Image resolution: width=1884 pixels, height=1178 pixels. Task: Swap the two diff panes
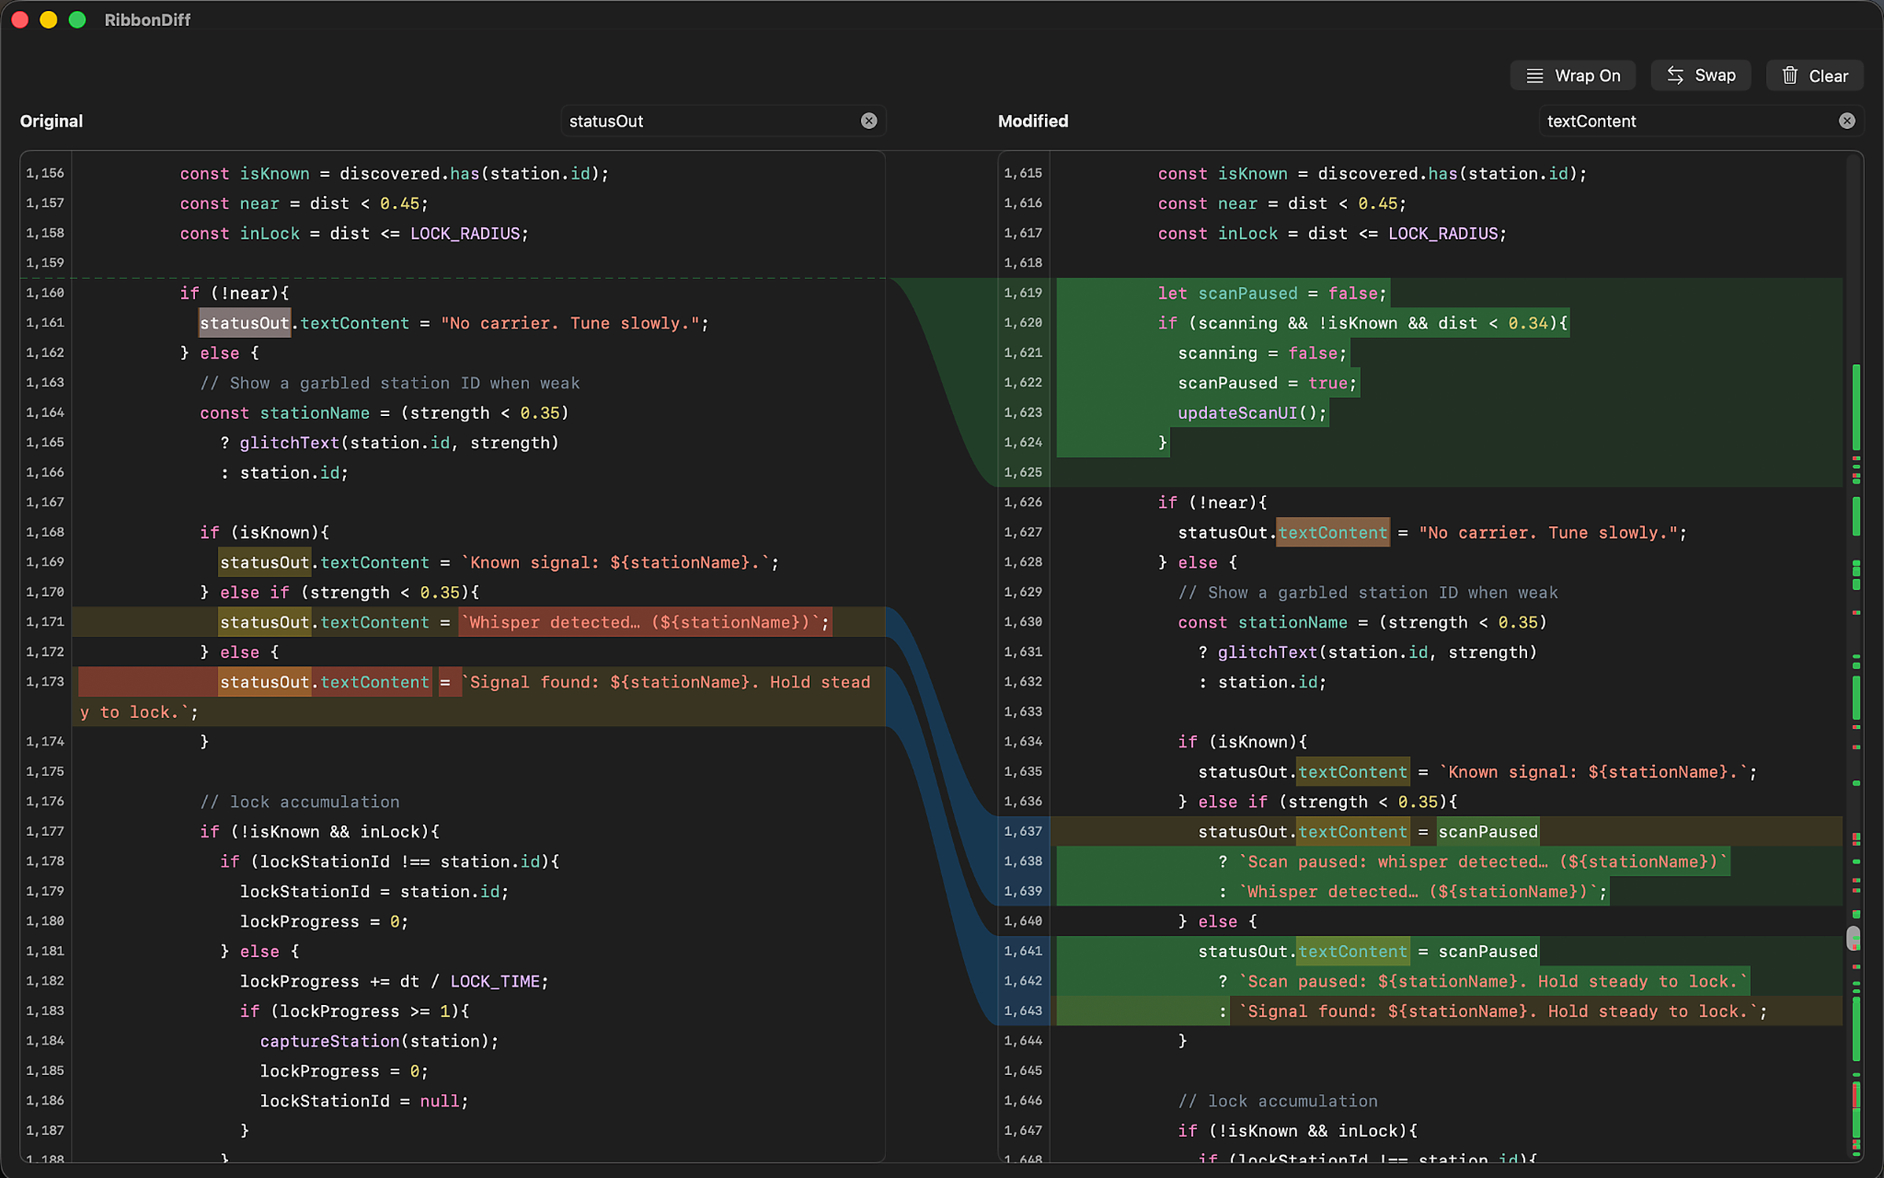coord(1700,75)
